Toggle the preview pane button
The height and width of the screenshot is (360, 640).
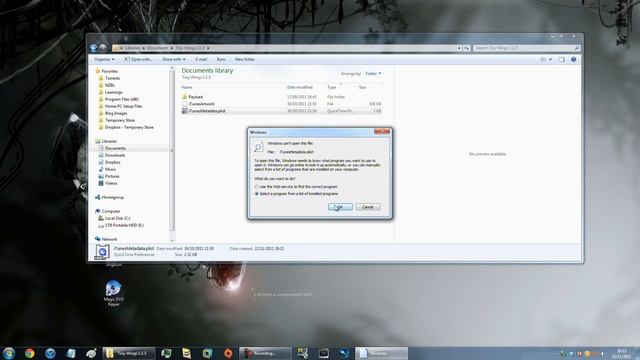click(562, 60)
